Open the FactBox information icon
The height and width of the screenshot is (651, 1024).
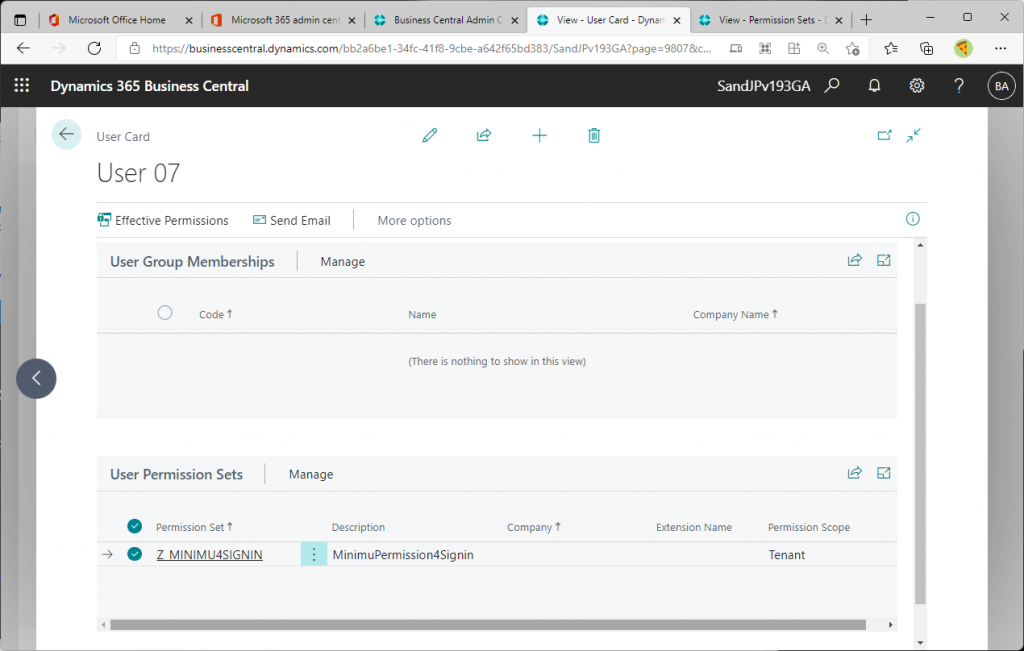[x=912, y=219]
